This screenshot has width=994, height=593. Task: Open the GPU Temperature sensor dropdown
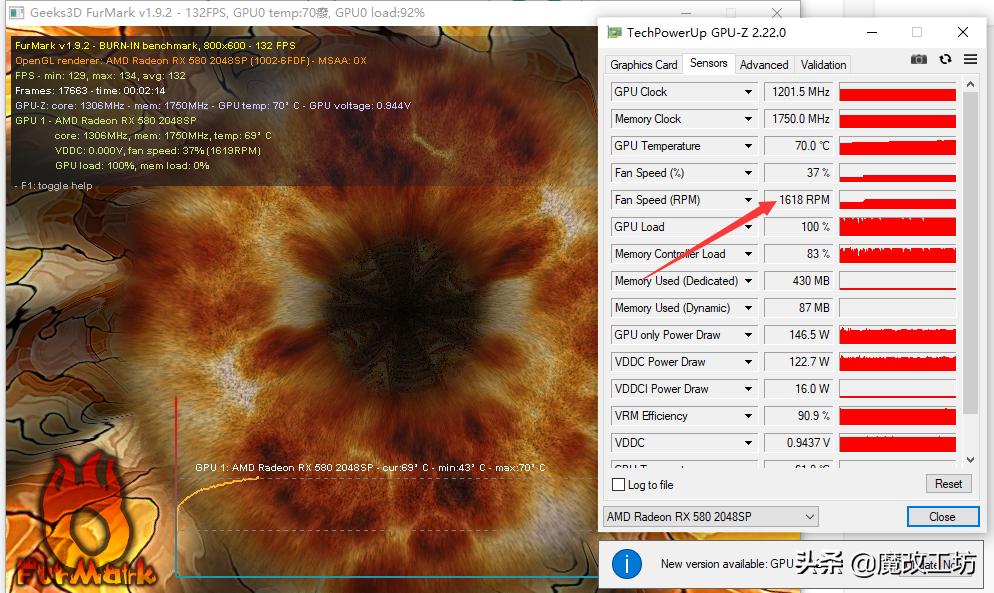[748, 146]
